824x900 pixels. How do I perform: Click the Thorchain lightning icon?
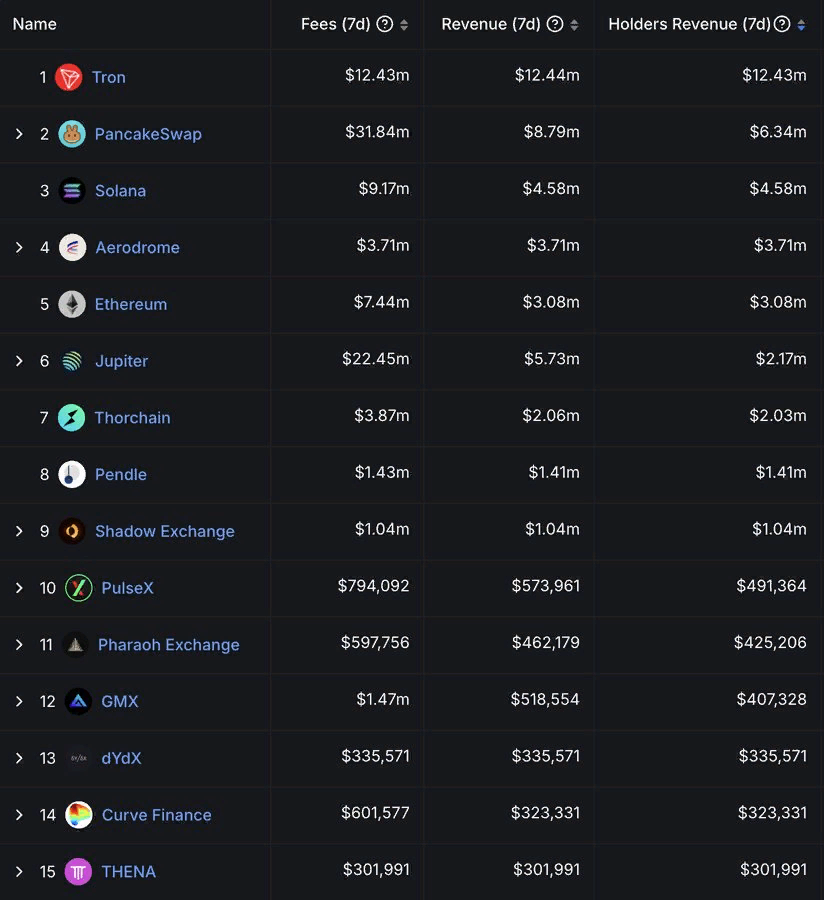point(72,418)
